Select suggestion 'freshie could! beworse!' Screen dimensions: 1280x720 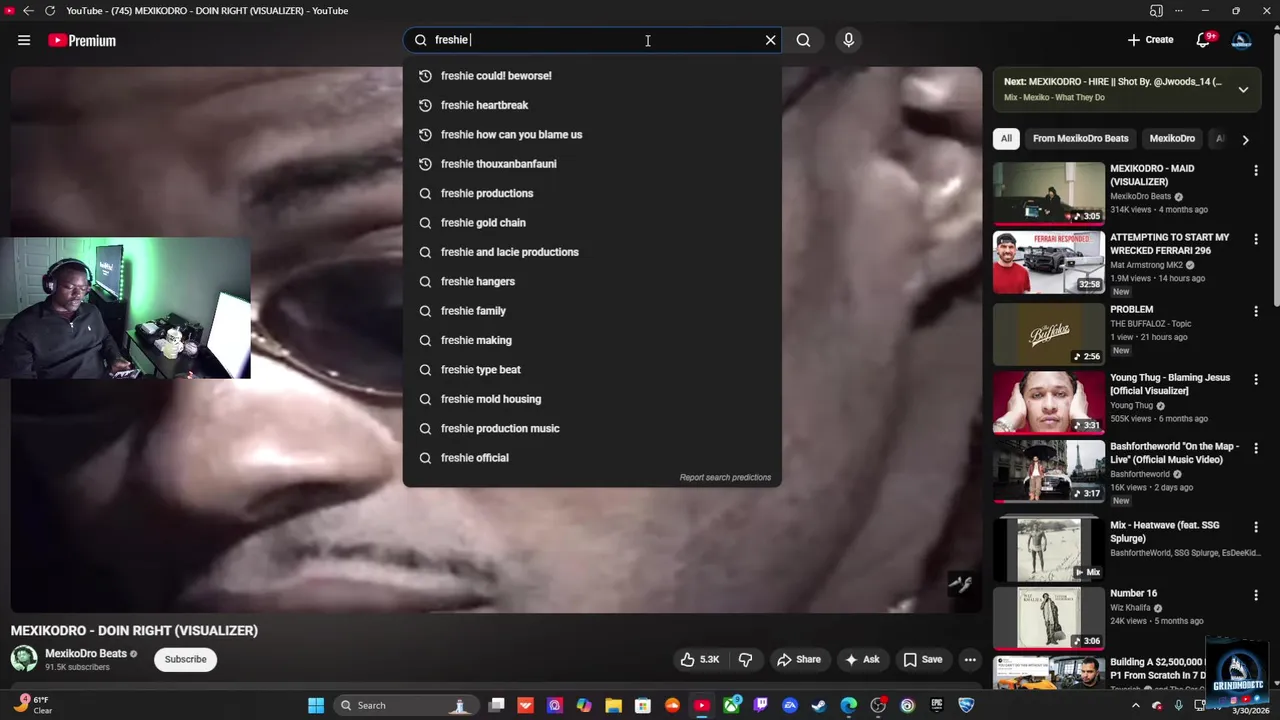tap(592, 76)
